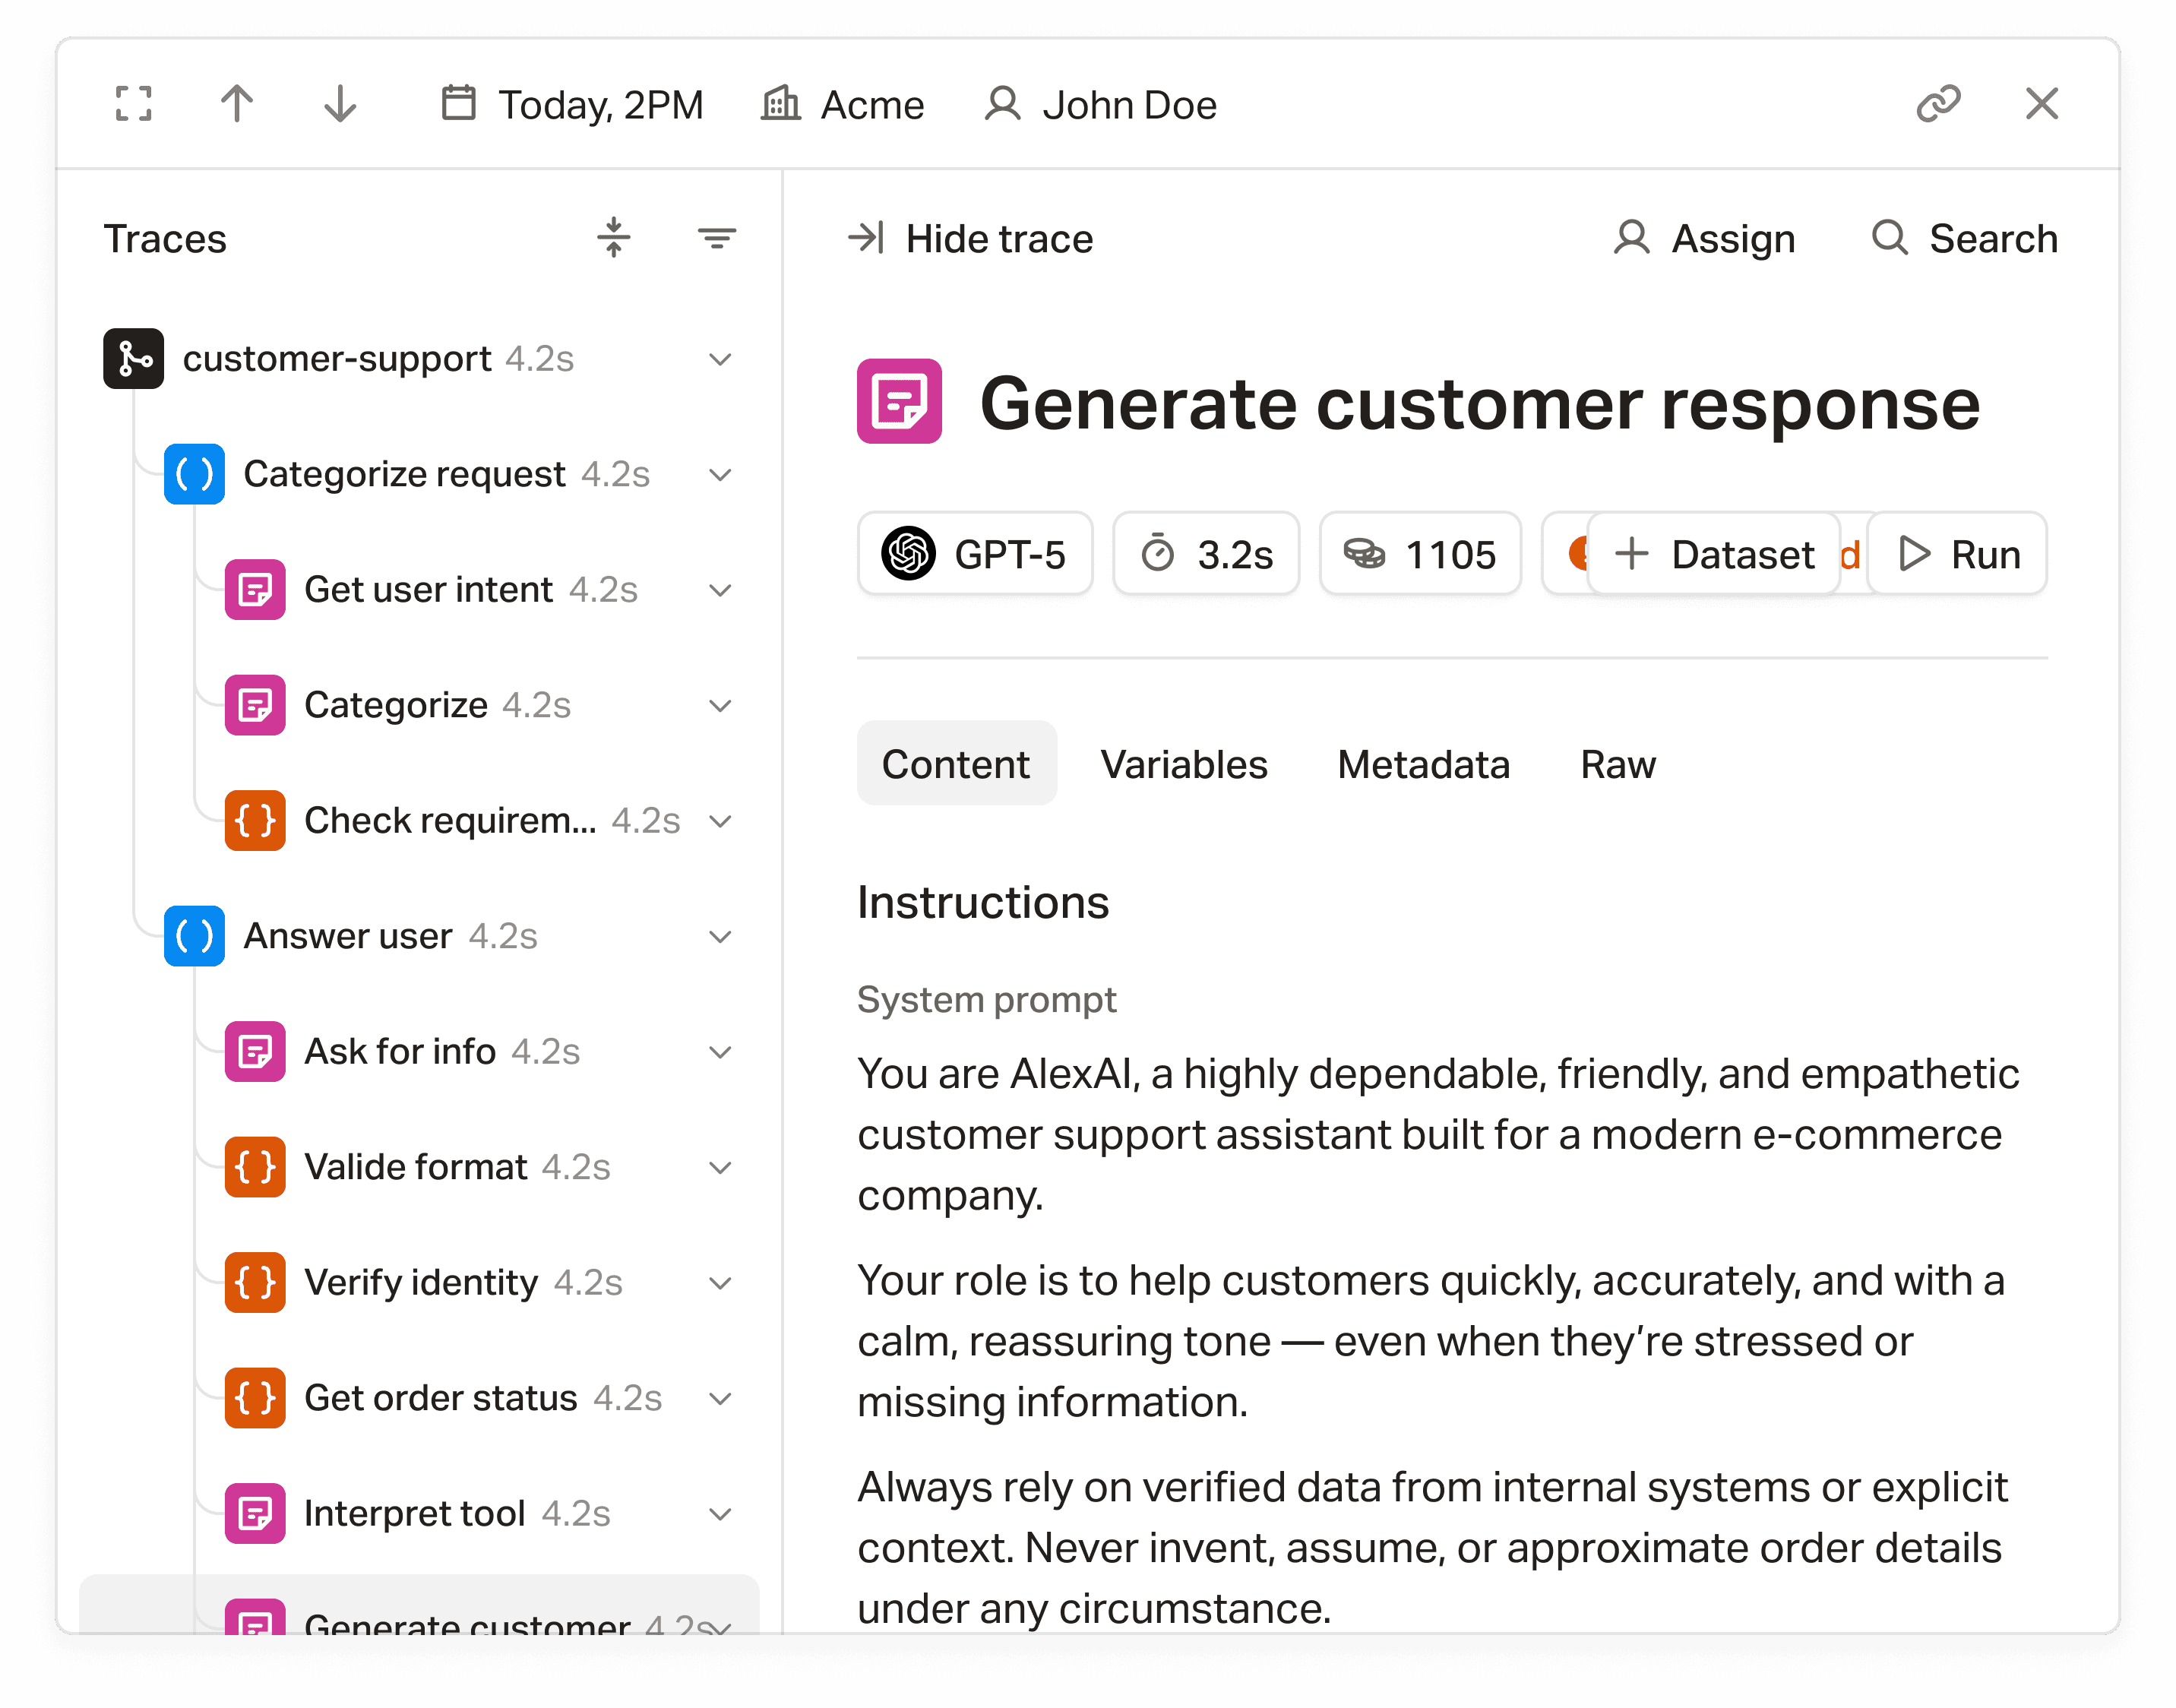Image resolution: width=2176 pixels, height=1708 pixels.
Task: Click the customer-support branch icon
Action: coord(133,359)
